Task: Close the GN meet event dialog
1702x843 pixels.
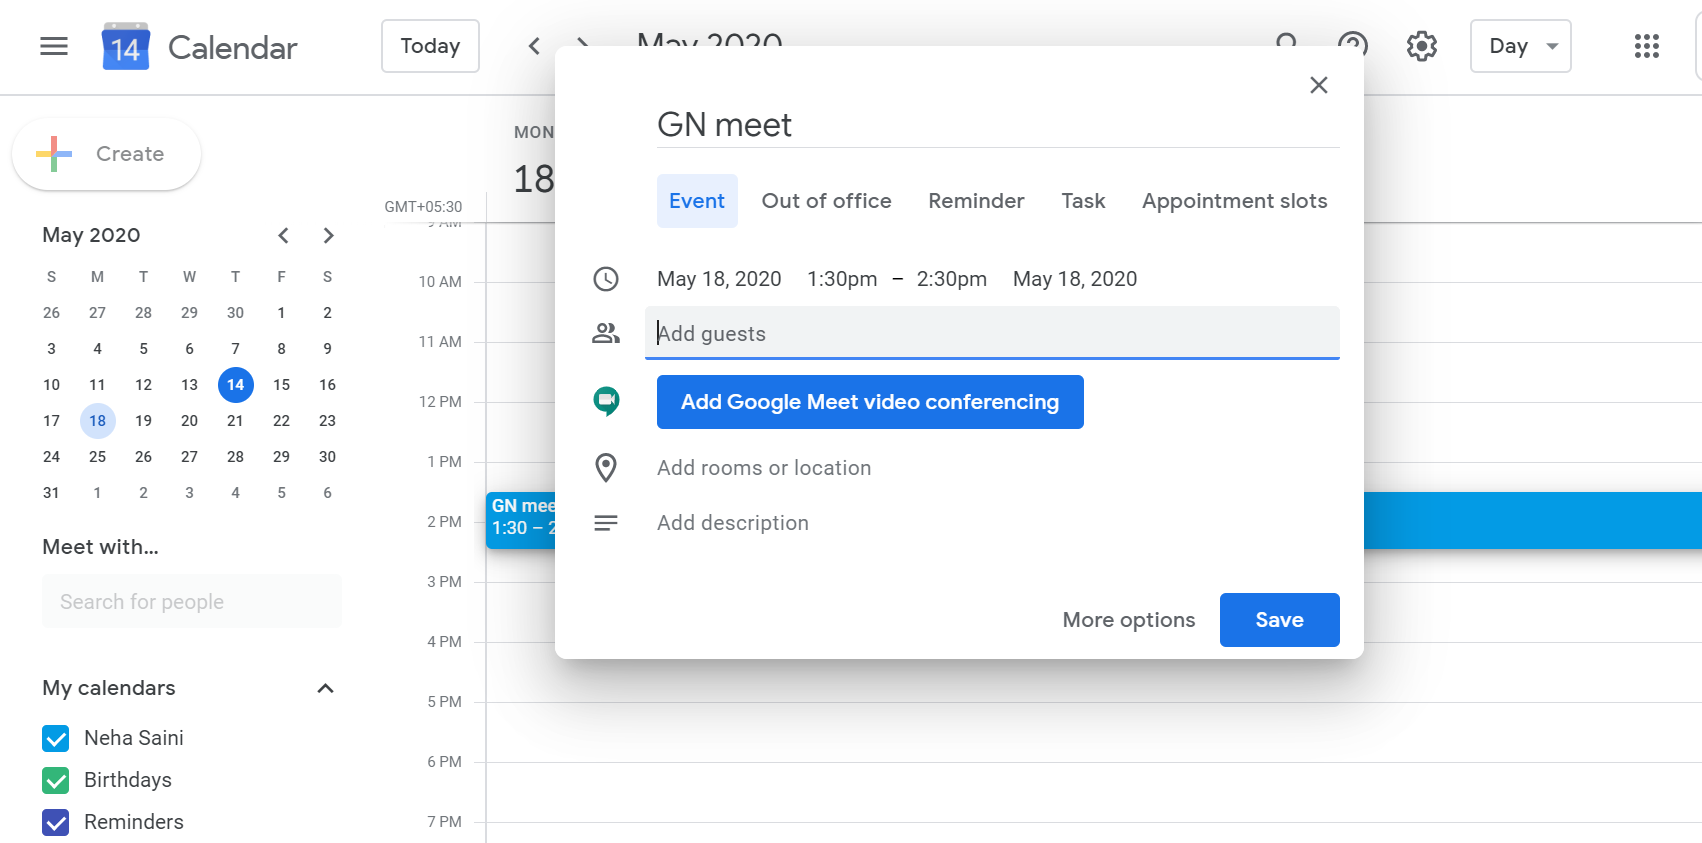Action: click(x=1318, y=85)
